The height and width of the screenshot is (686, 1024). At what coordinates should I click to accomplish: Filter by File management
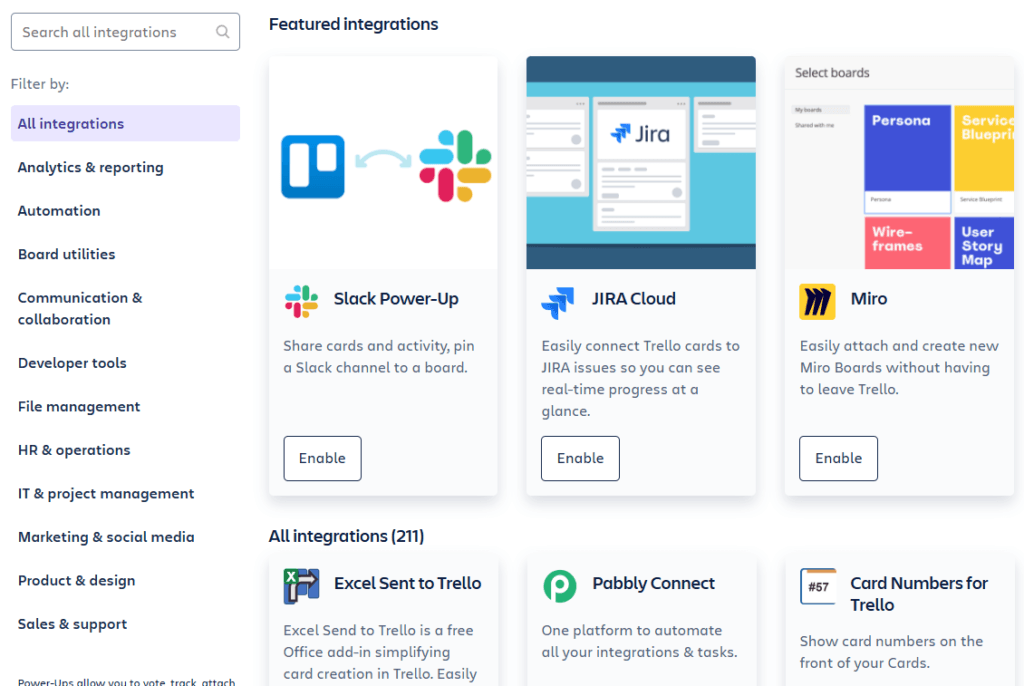79,406
